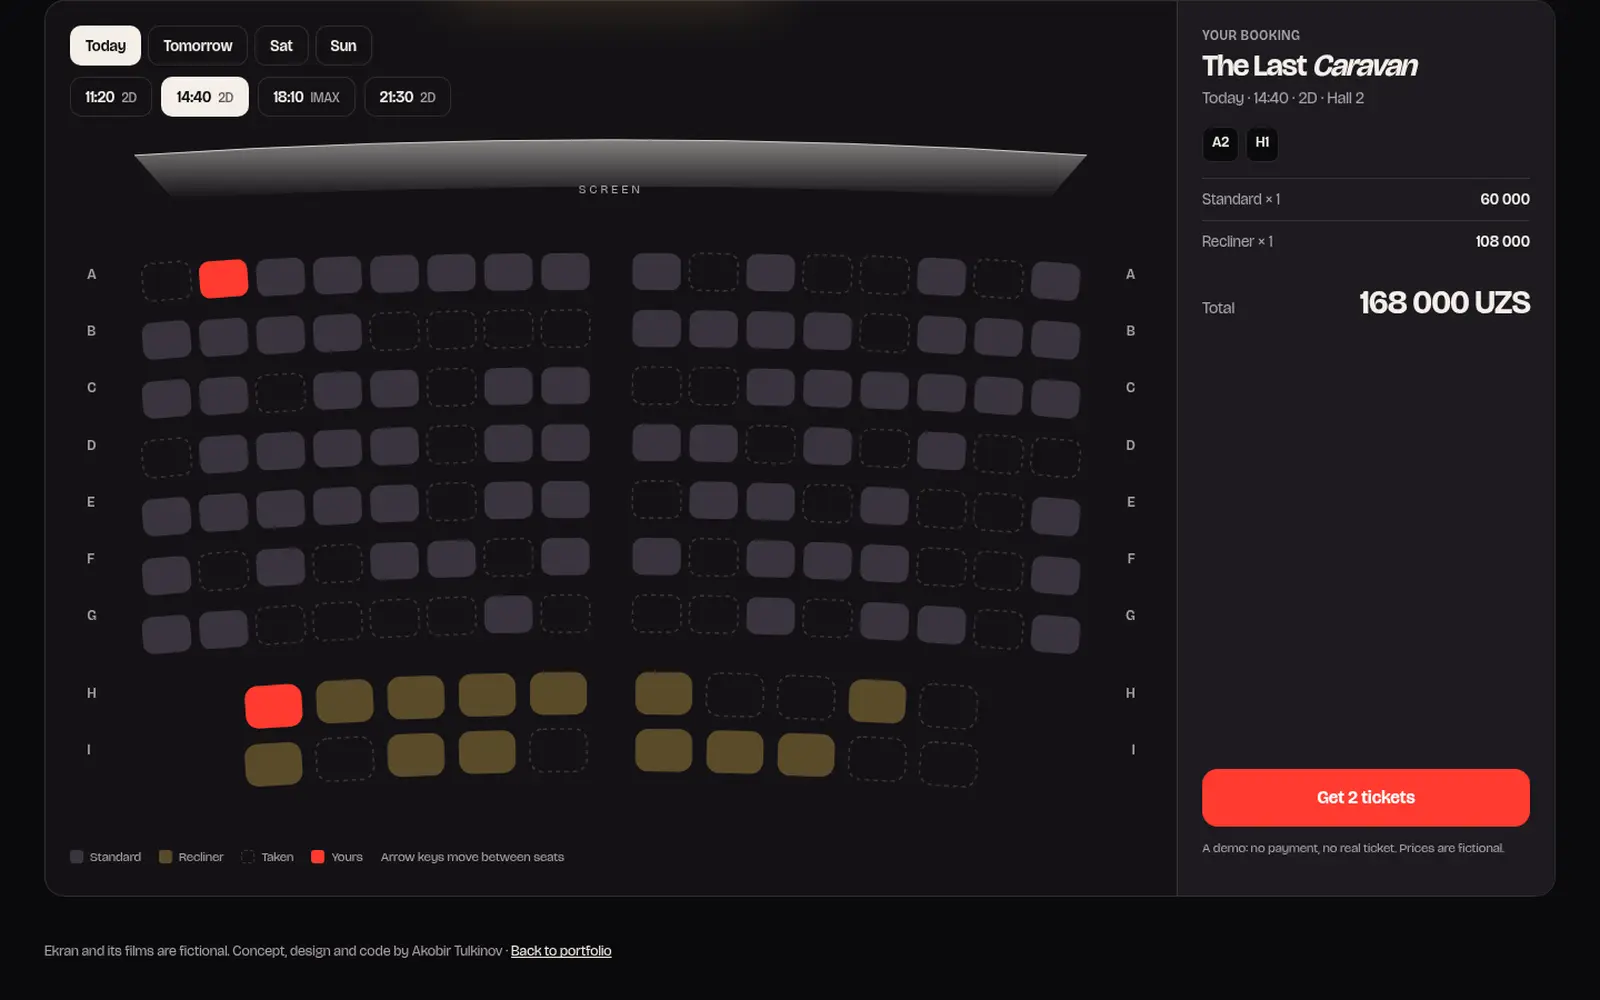Choose the Sun date tab
Viewport: 1600px width, 1000px height.
(x=343, y=46)
